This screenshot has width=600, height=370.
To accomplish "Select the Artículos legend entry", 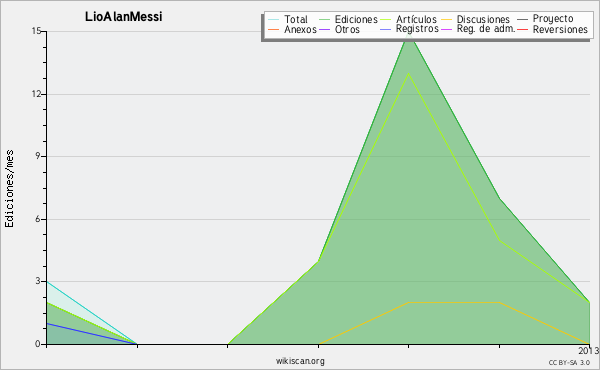I will (x=409, y=19).
